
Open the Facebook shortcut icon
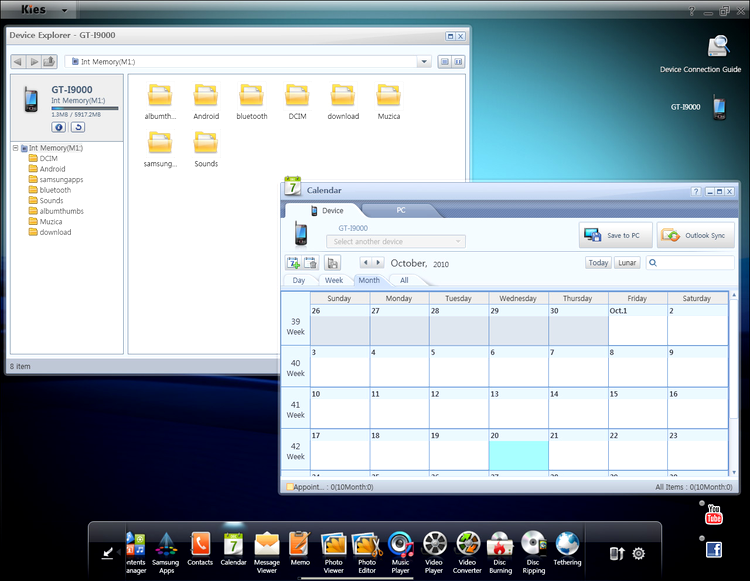[714, 549]
